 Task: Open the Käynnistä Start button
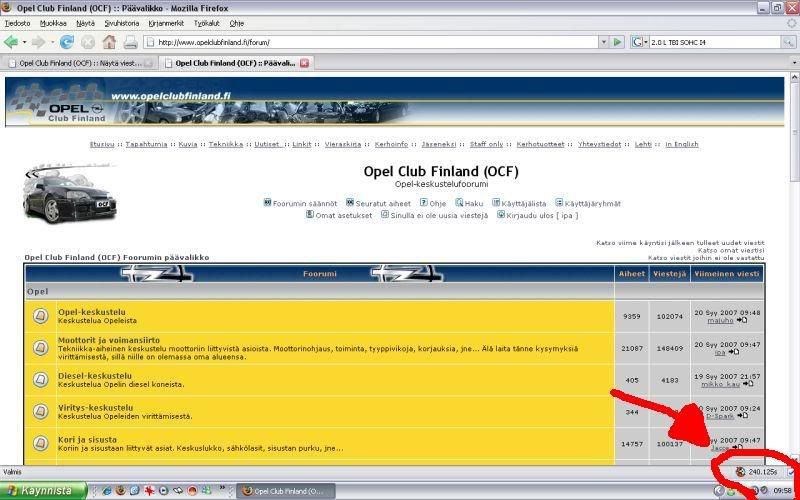click(x=41, y=491)
